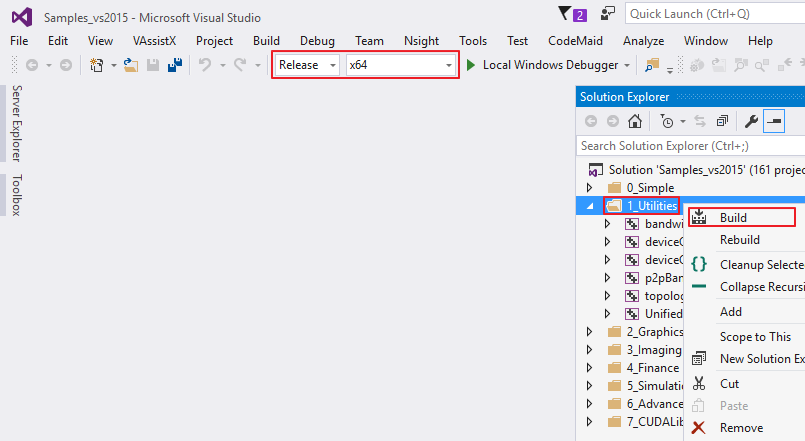The width and height of the screenshot is (805, 441).
Task: Collapse the 1_Utilities folder
Action: click(590, 206)
